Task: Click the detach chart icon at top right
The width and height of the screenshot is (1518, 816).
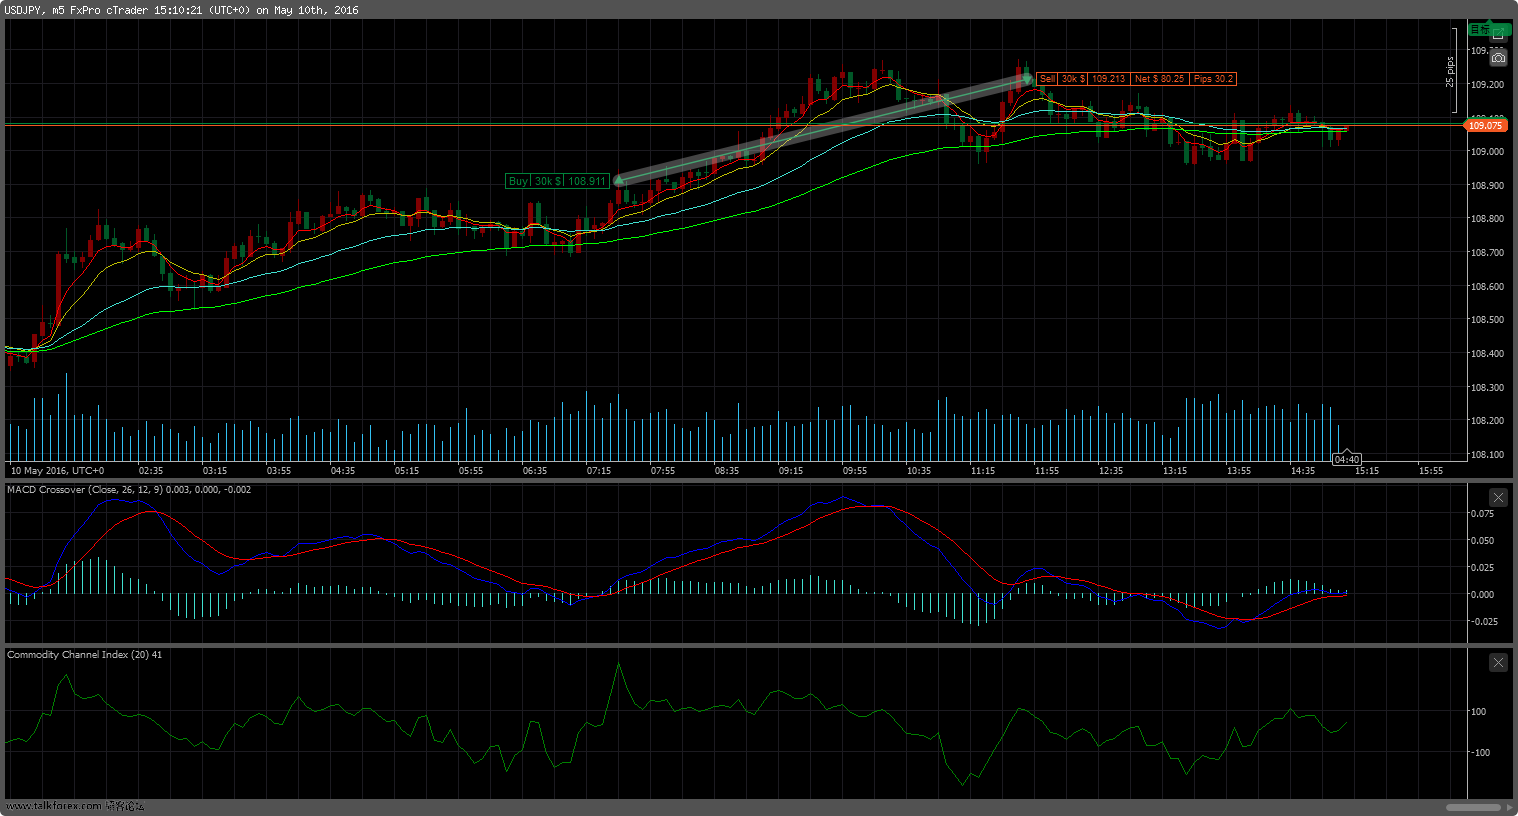Action: point(1498,34)
